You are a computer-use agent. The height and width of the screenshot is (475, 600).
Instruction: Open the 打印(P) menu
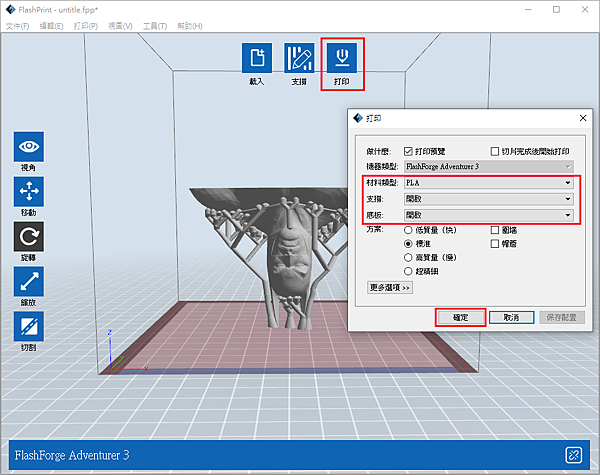point(86,26)
